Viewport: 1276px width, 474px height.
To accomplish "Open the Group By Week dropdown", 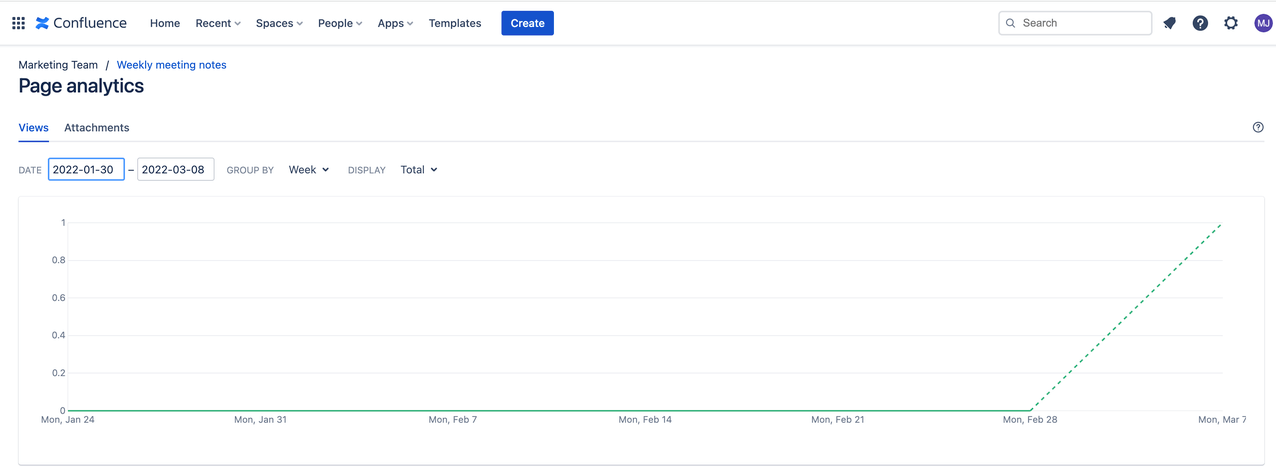I will click(308, 170).
